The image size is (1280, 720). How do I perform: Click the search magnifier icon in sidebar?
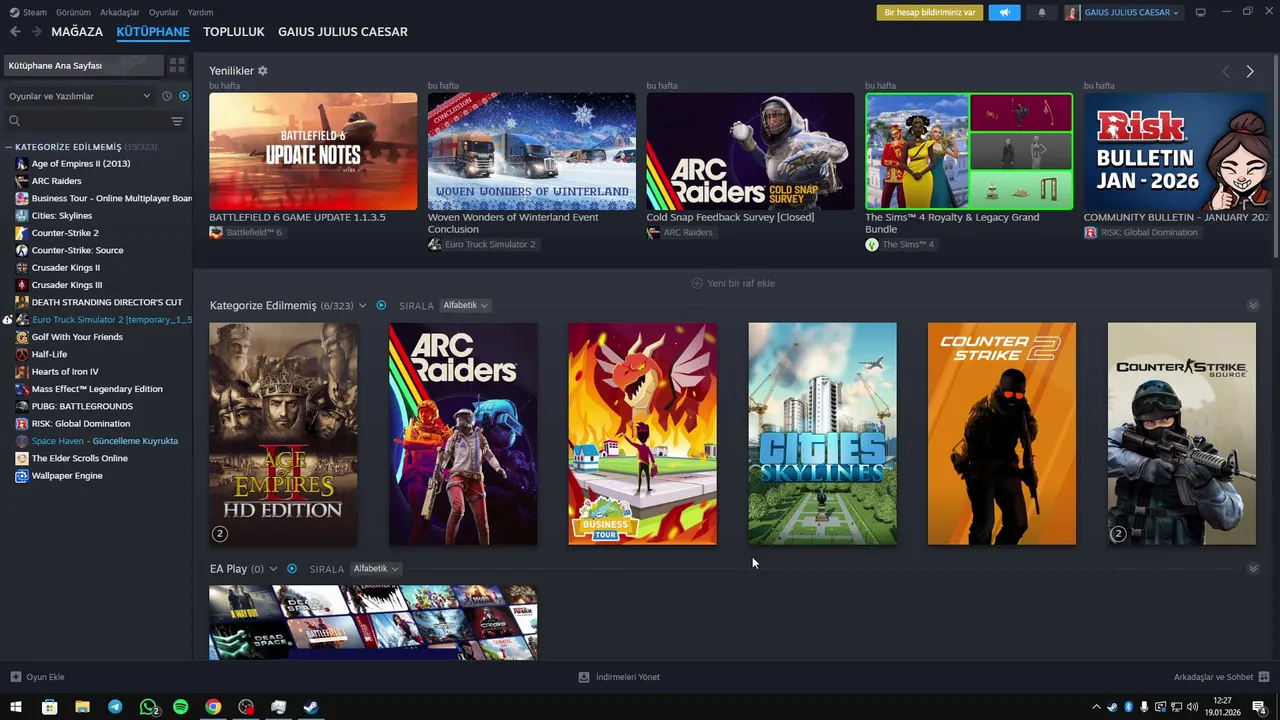pos(14,121)
